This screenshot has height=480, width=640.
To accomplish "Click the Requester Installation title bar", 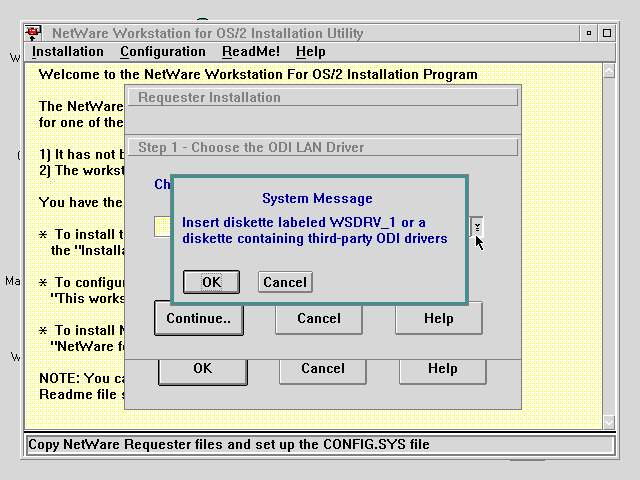I will click(x=323, y=98).
